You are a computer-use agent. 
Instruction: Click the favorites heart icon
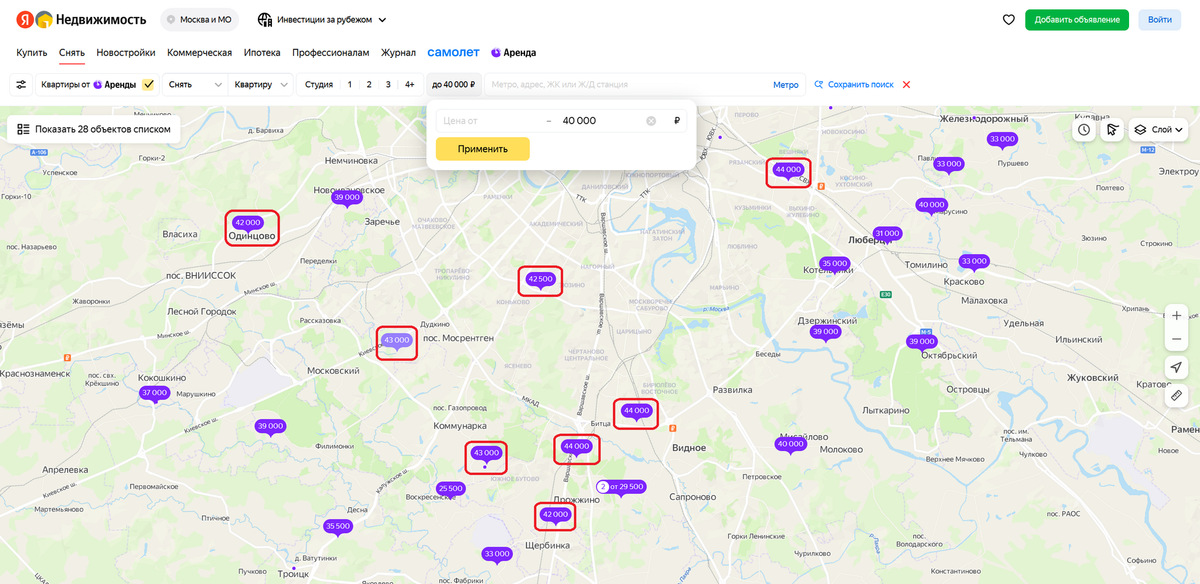coord(1008,19)
